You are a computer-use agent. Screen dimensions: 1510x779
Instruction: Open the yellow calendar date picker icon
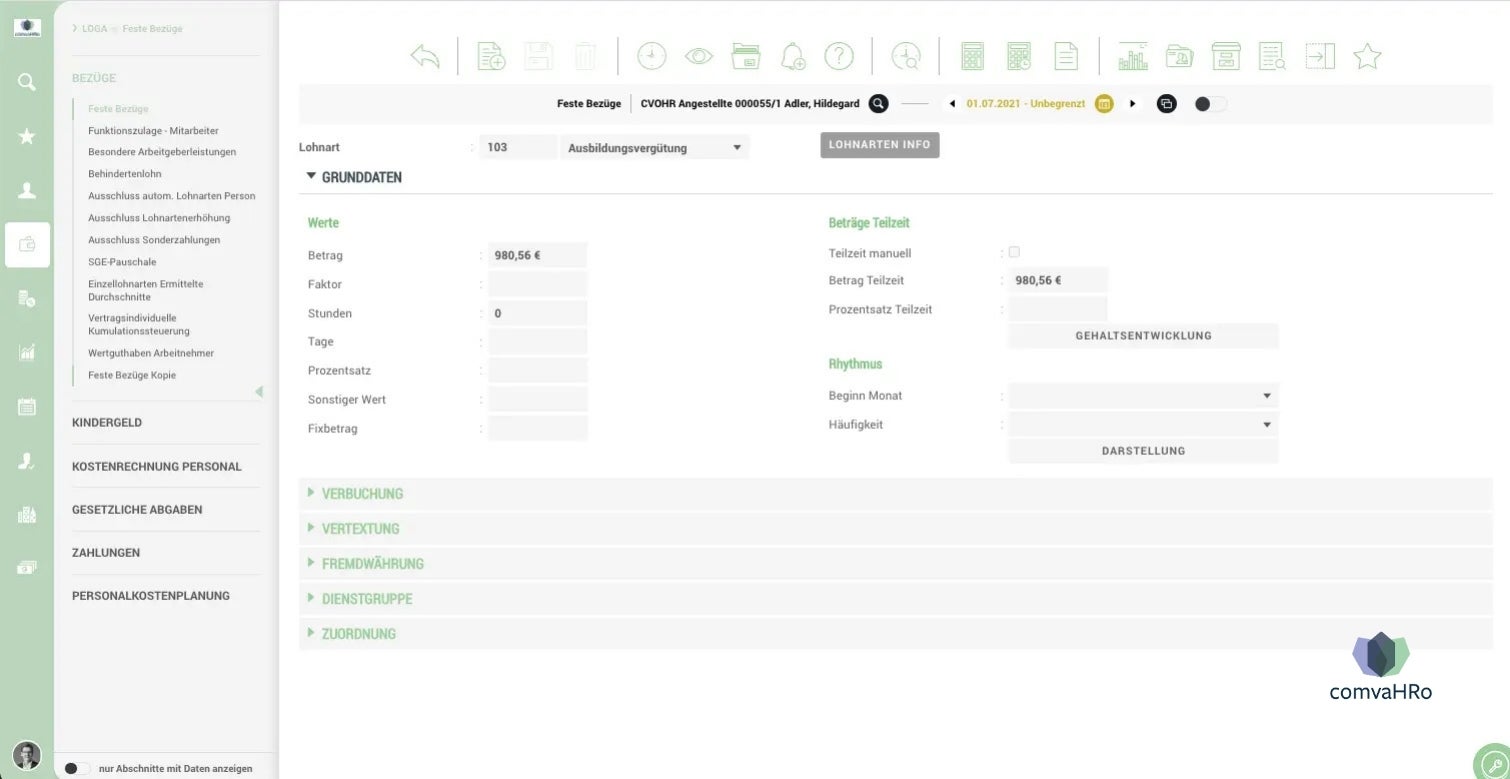point(1104,103)
